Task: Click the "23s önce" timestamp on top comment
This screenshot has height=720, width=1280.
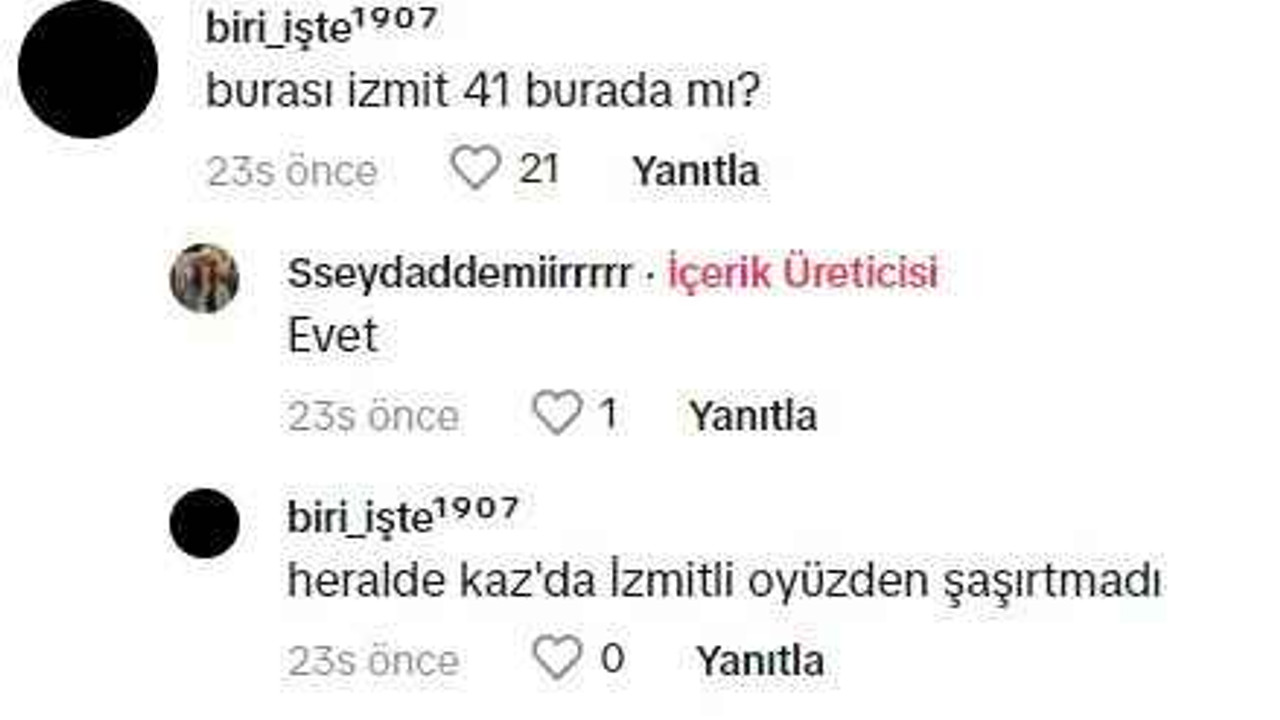Action: point(292,171)
